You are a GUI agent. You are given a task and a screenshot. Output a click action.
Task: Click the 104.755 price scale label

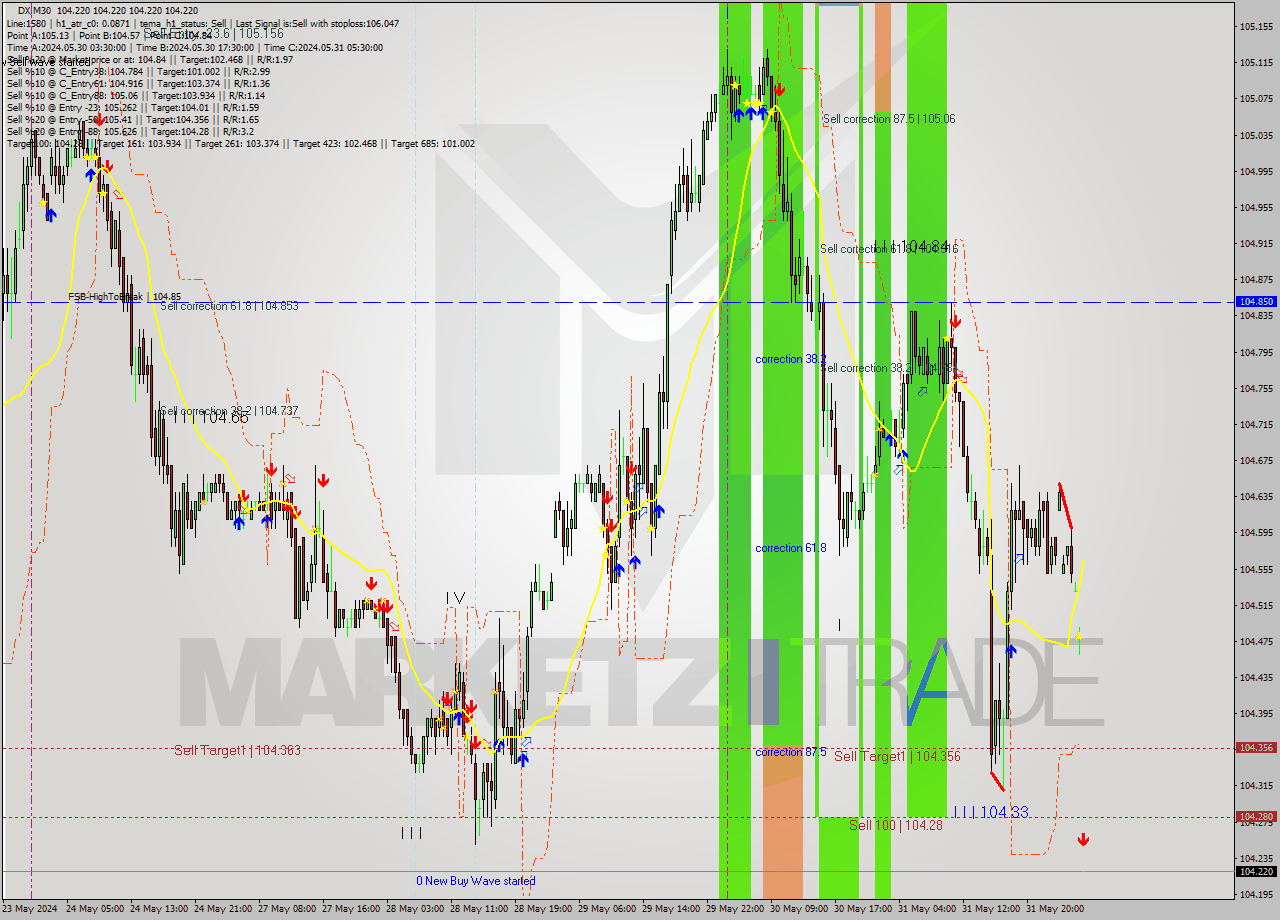[x=1255, y=388]
